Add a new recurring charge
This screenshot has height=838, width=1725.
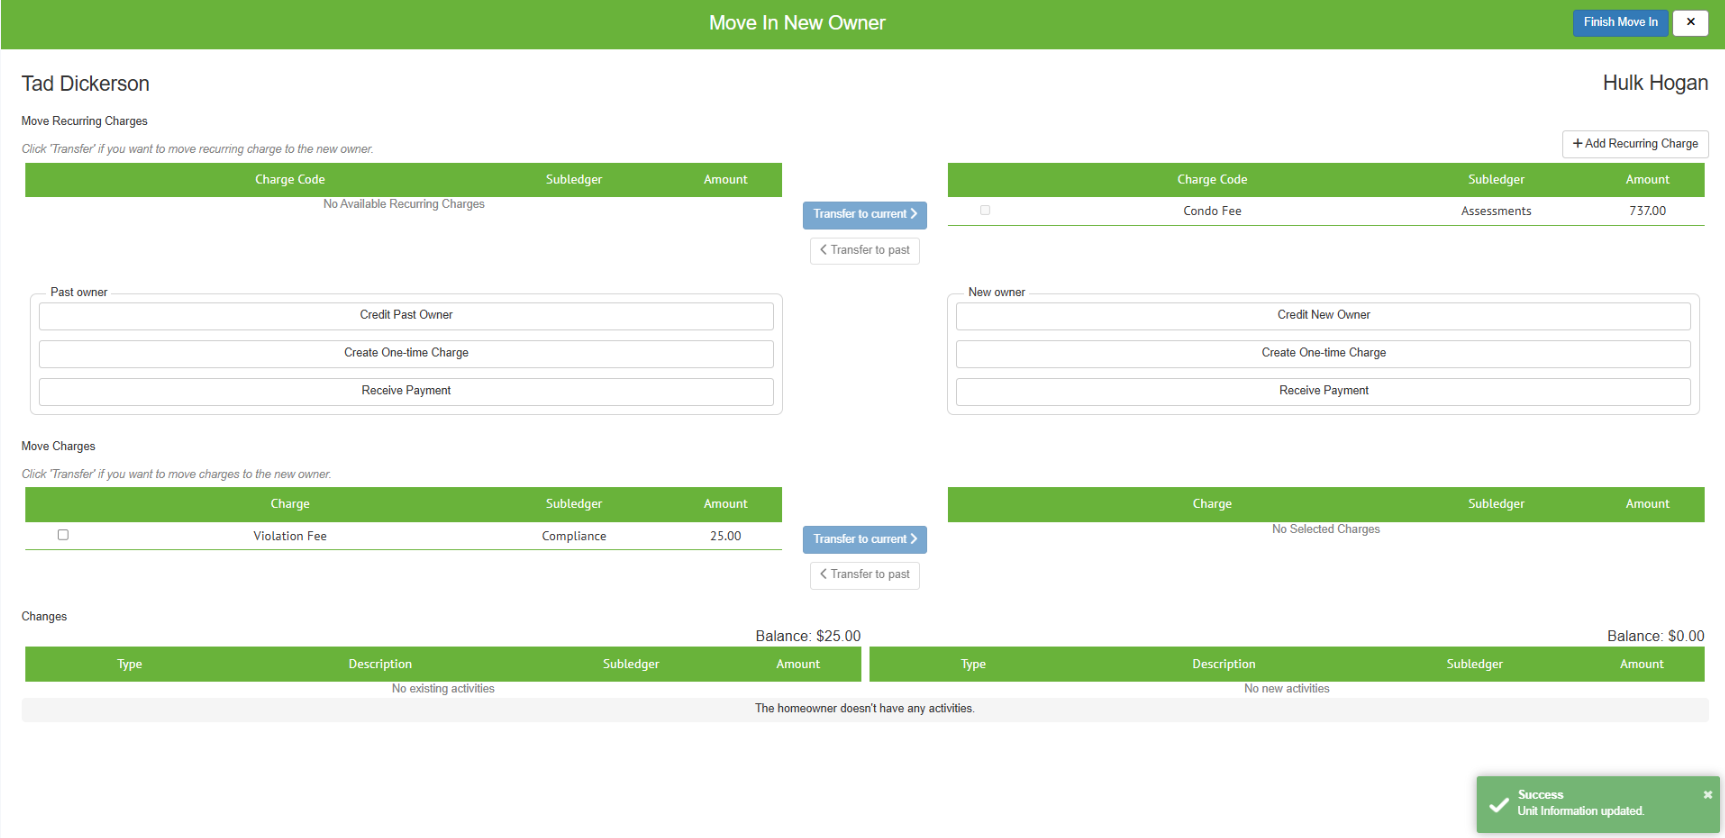pos(1635,144)
